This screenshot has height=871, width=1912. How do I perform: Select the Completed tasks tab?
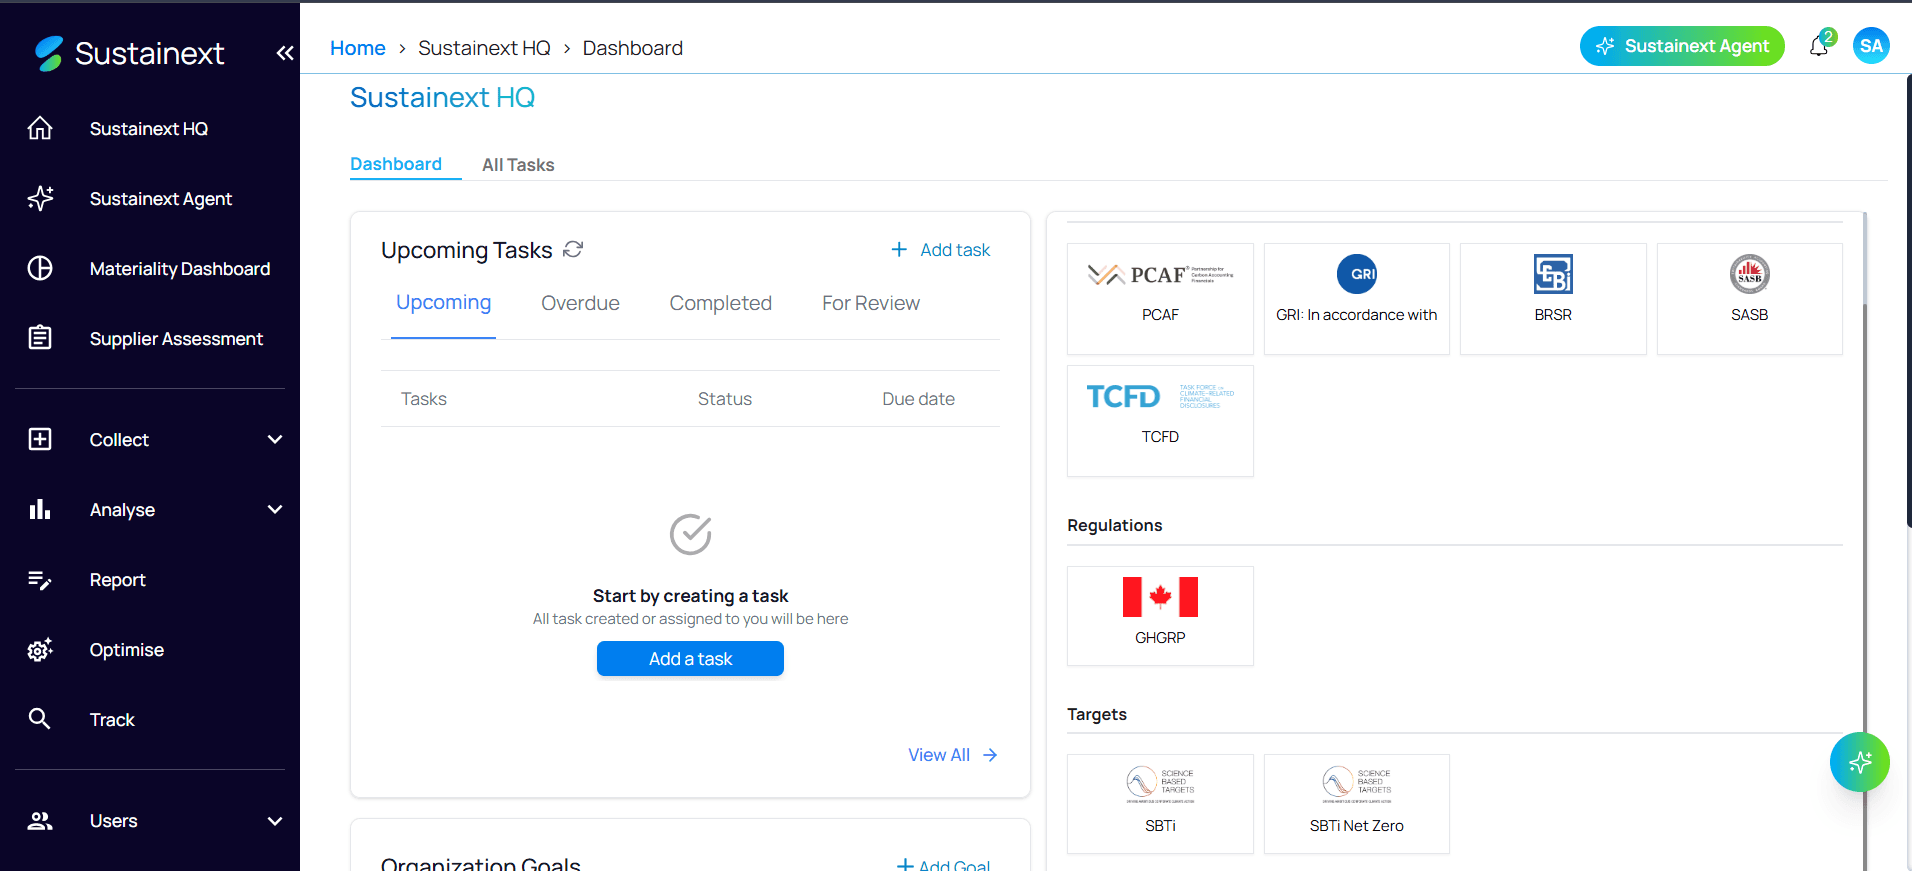[720, 303]
